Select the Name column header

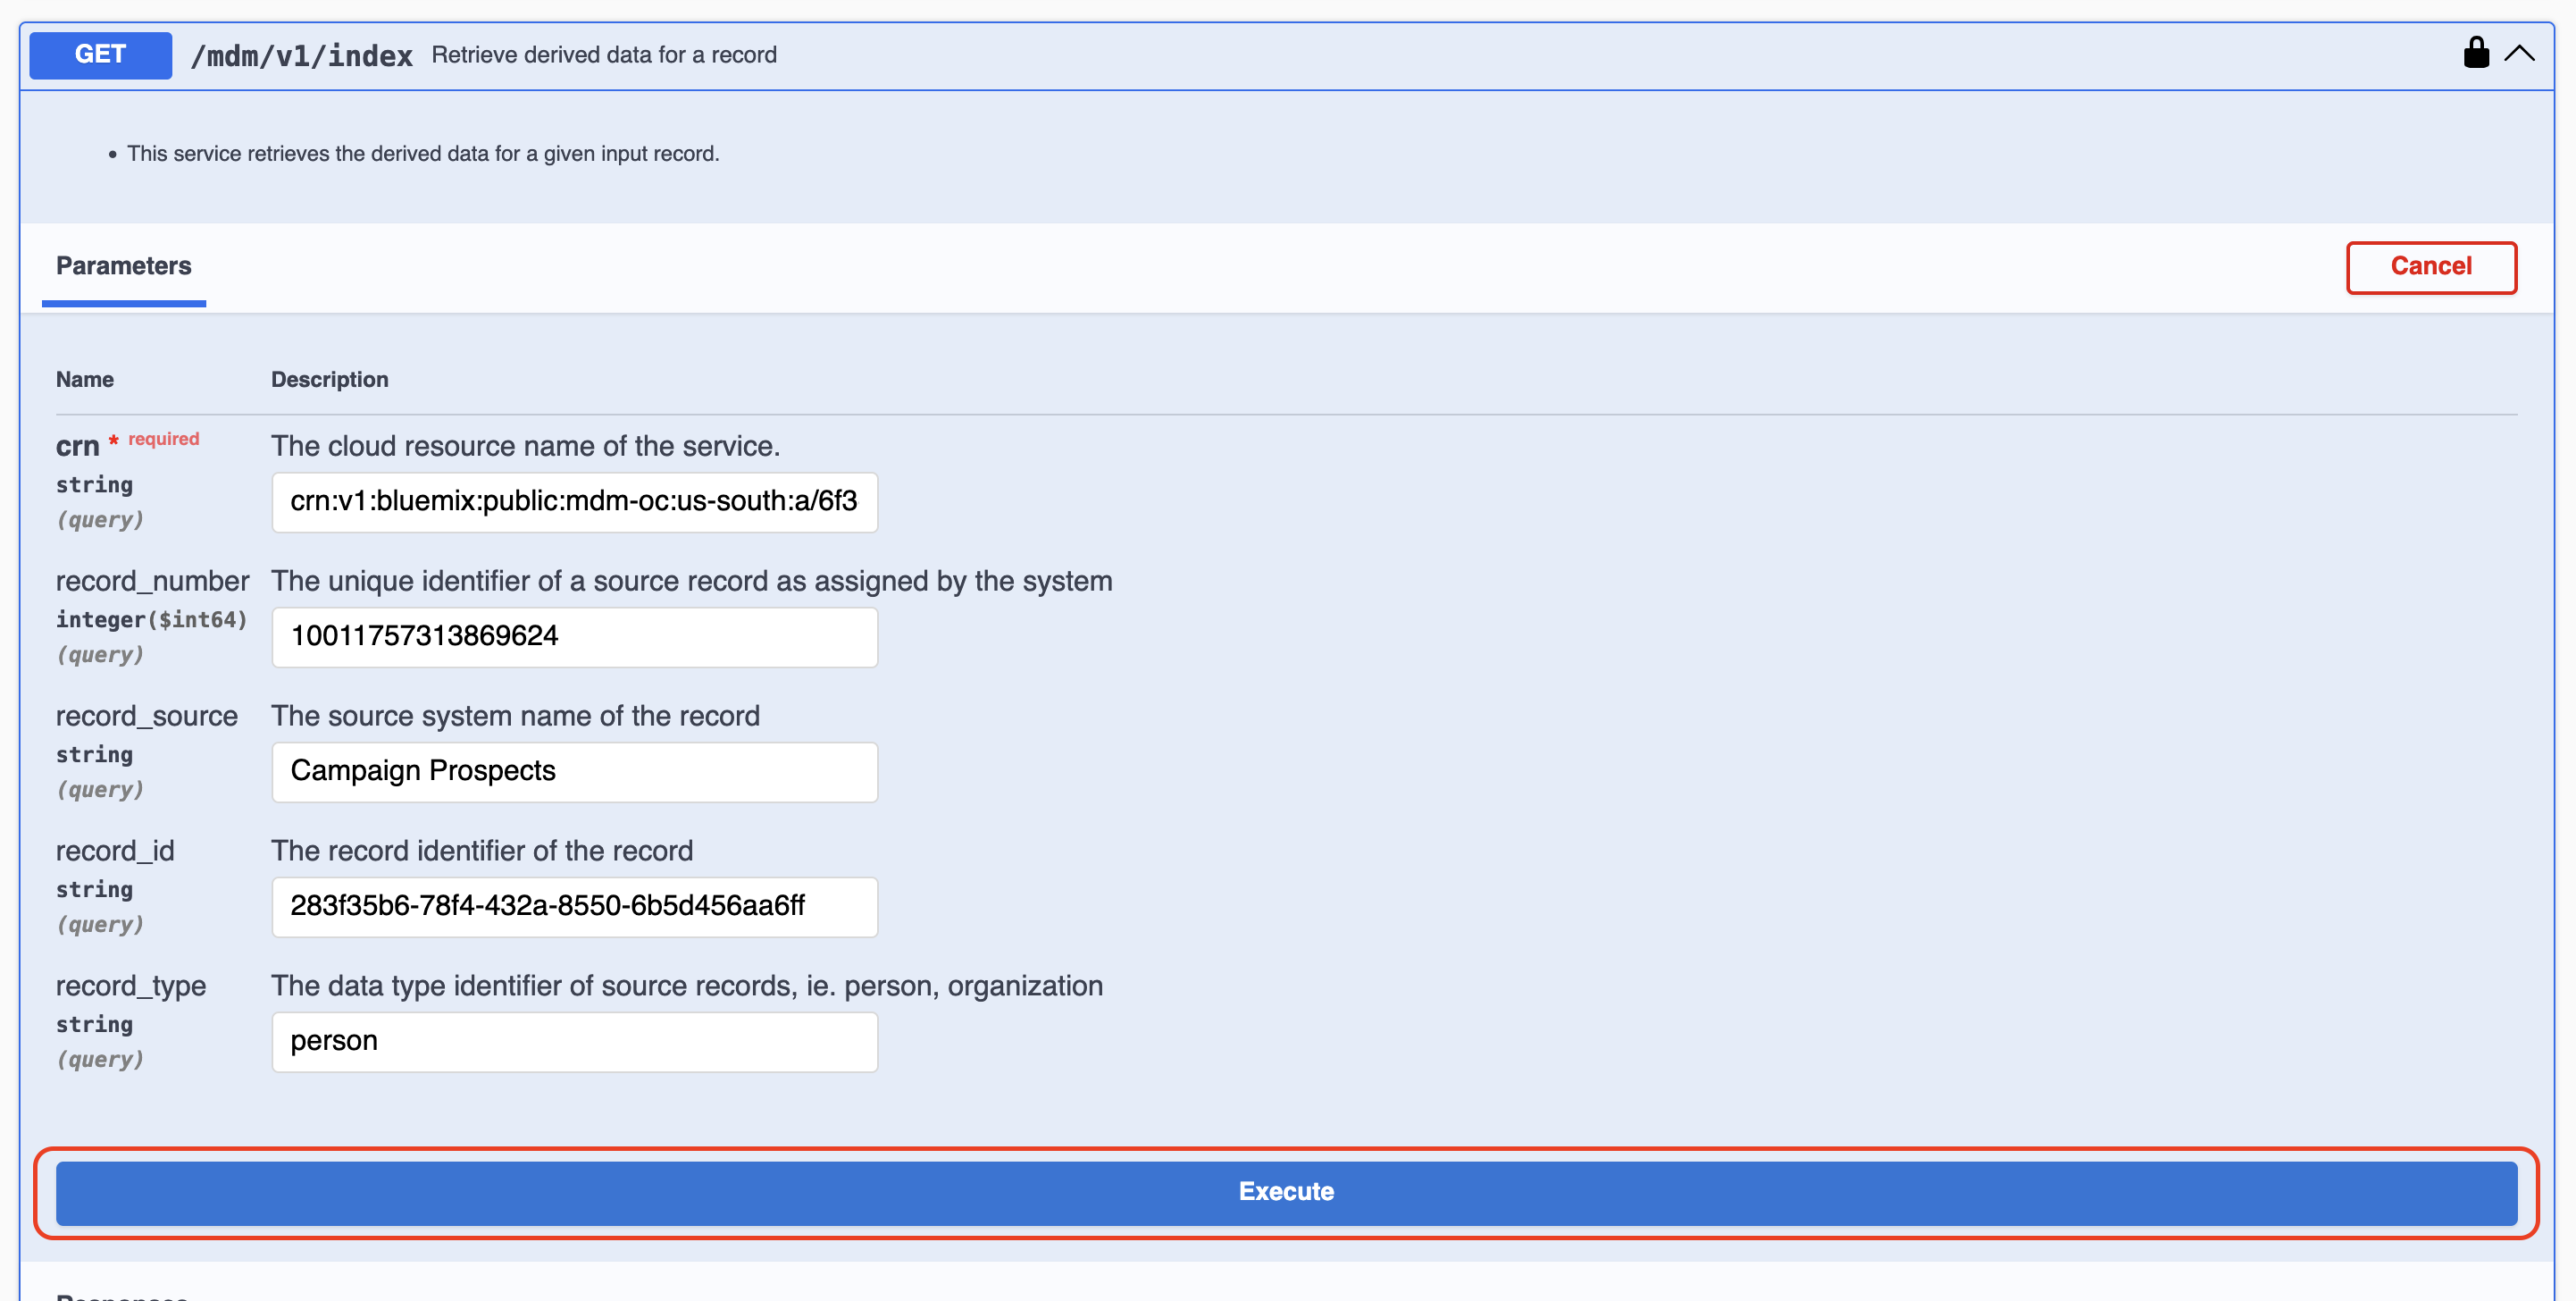click(84, 379)
